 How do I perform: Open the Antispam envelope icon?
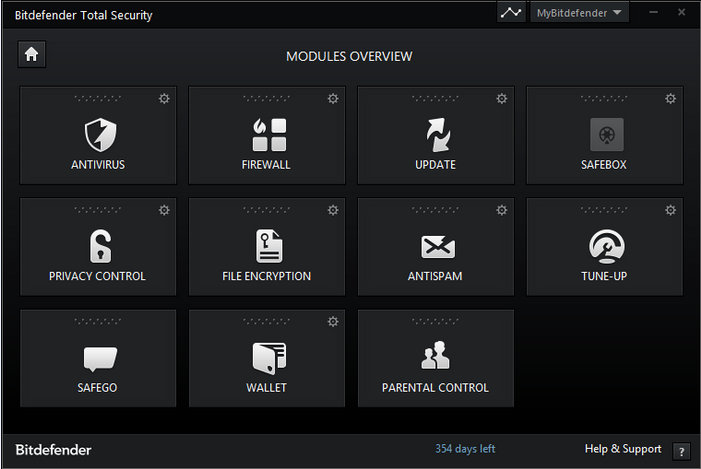click(x=438, y=247)
